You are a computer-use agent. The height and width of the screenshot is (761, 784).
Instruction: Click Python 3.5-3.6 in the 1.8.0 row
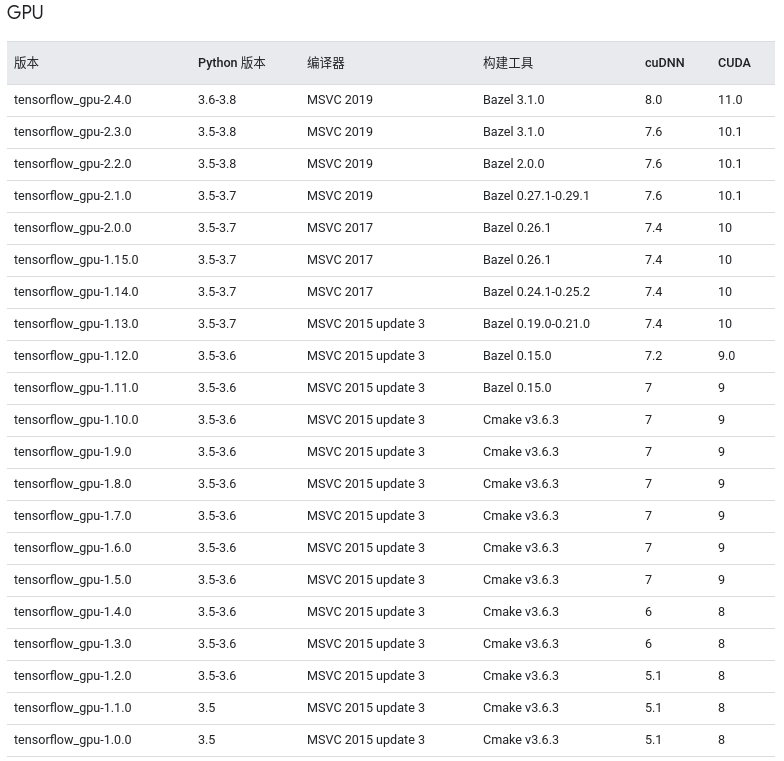coord(217,484)
